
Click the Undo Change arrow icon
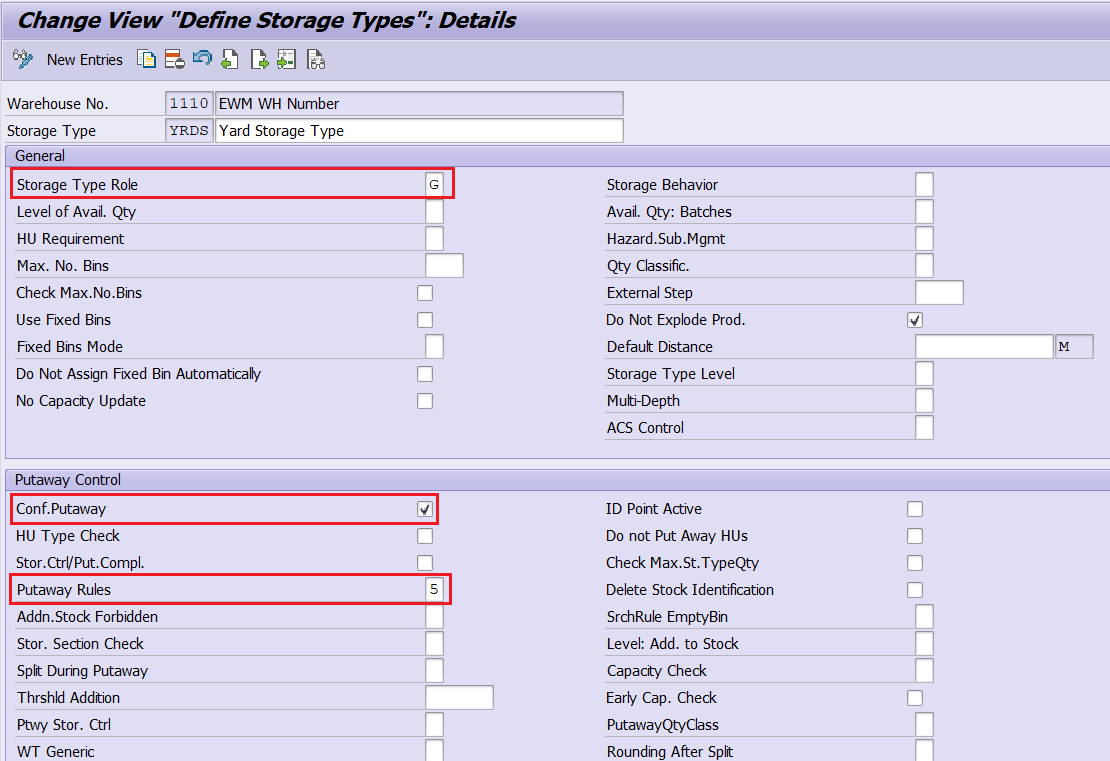click(202, 60)
